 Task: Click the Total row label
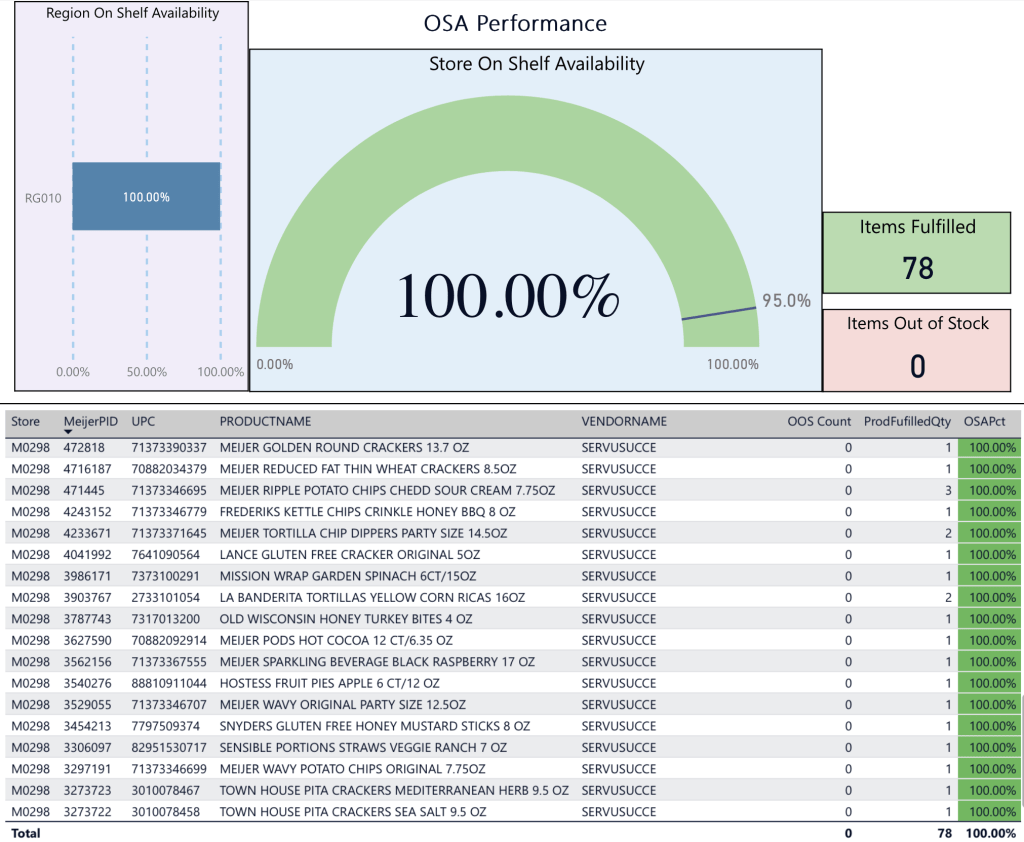tap(26, 833)
